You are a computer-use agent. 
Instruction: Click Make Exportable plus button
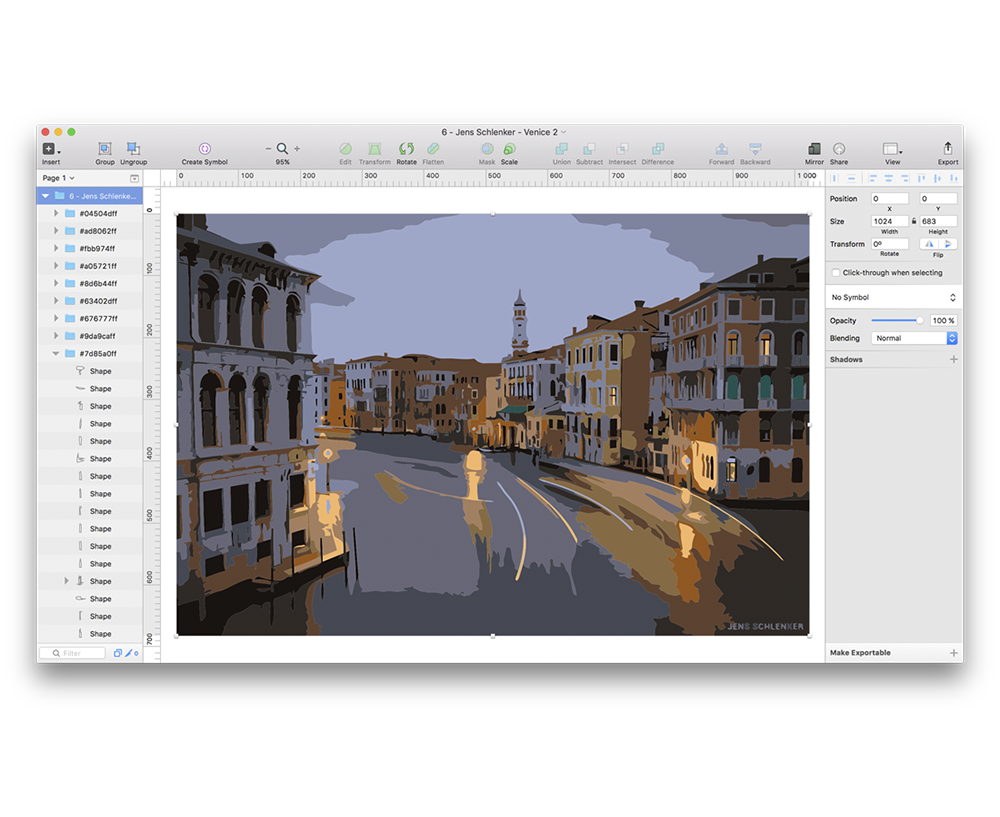[x=953, y=652]
